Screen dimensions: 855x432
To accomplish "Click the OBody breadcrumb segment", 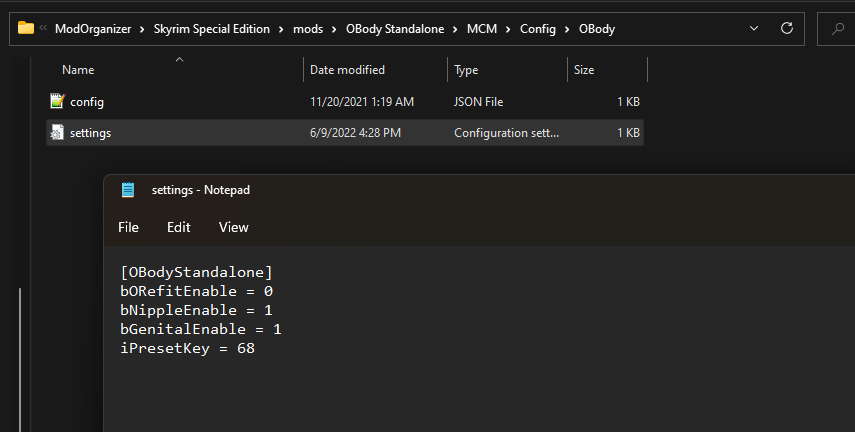I will tap(597, 29).
